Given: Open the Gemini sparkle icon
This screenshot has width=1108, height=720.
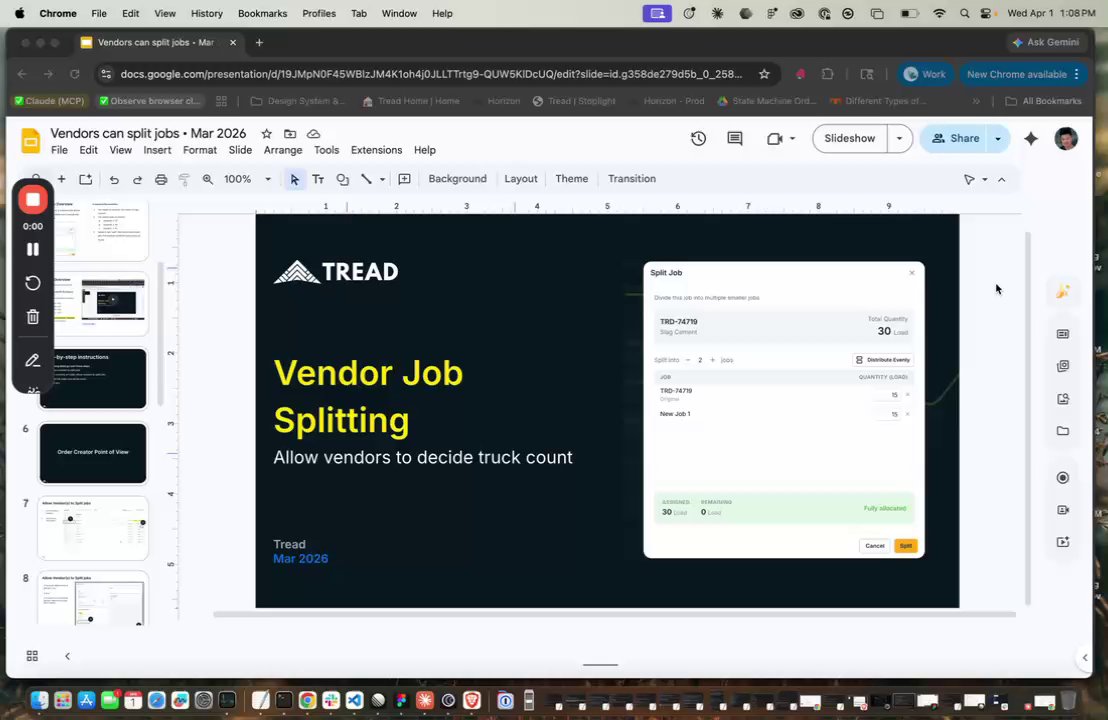Looking at the screenshot, I should coord(1031,138).
